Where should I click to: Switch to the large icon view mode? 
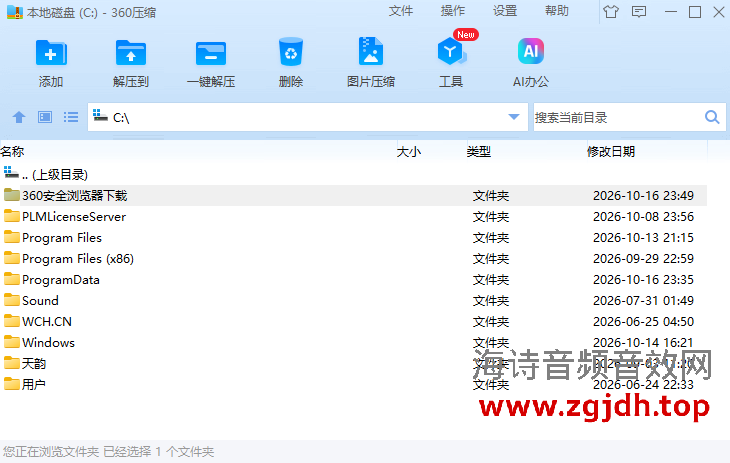point(45,117)
